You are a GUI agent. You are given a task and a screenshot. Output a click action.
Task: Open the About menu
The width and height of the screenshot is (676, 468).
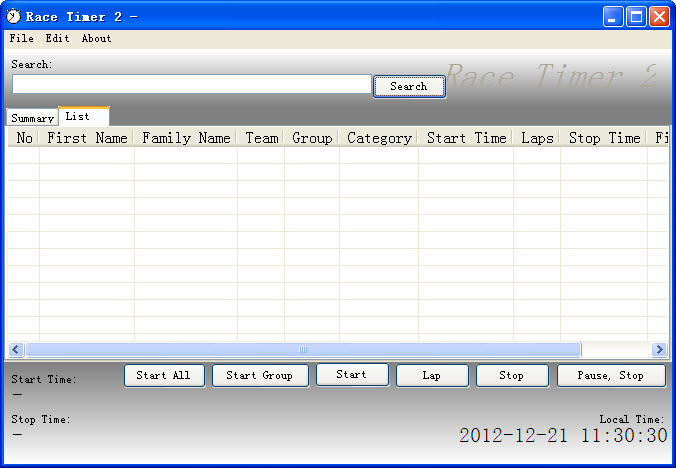[x=97, y=38]
